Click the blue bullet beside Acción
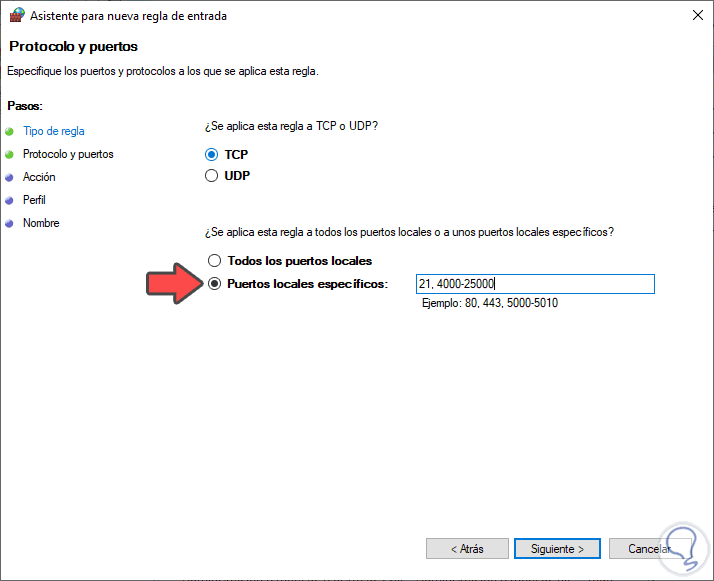Viewport: 714px width, 581px height. (x=9, y=177)
